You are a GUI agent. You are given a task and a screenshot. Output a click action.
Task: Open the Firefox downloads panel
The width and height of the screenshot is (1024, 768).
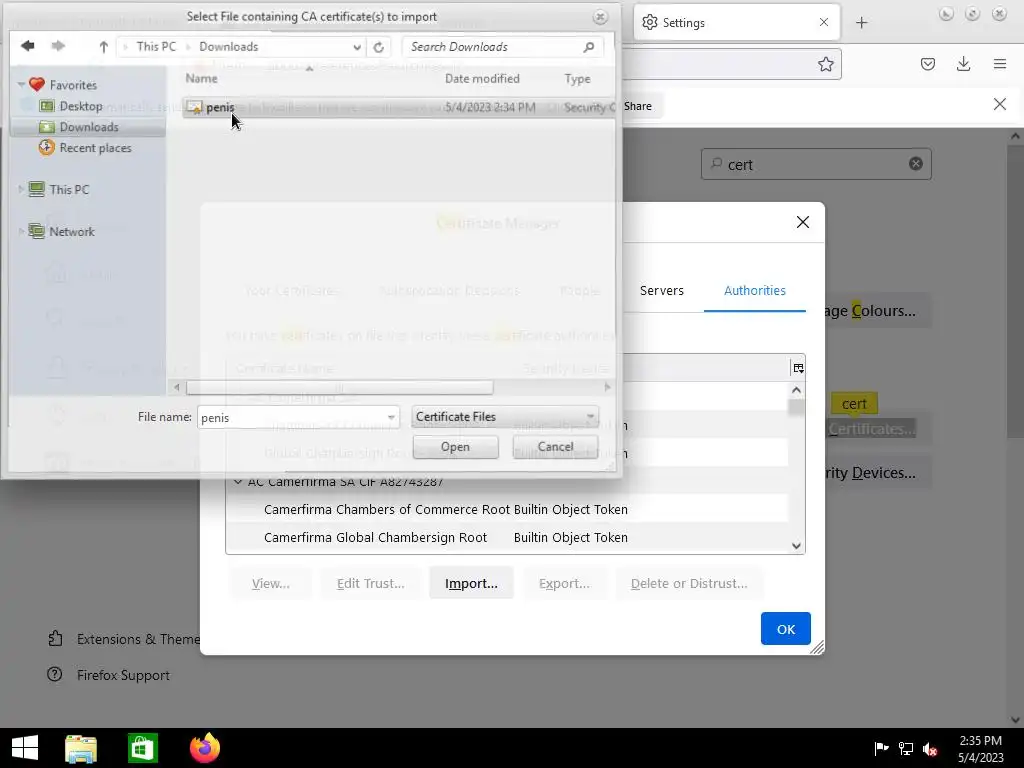963,64
